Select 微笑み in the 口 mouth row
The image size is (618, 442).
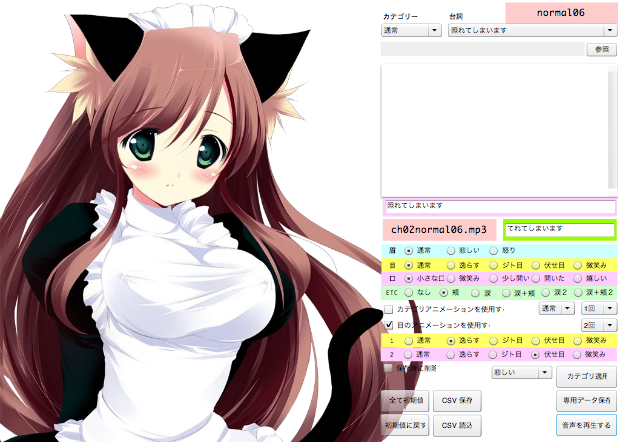pos(451,279)
